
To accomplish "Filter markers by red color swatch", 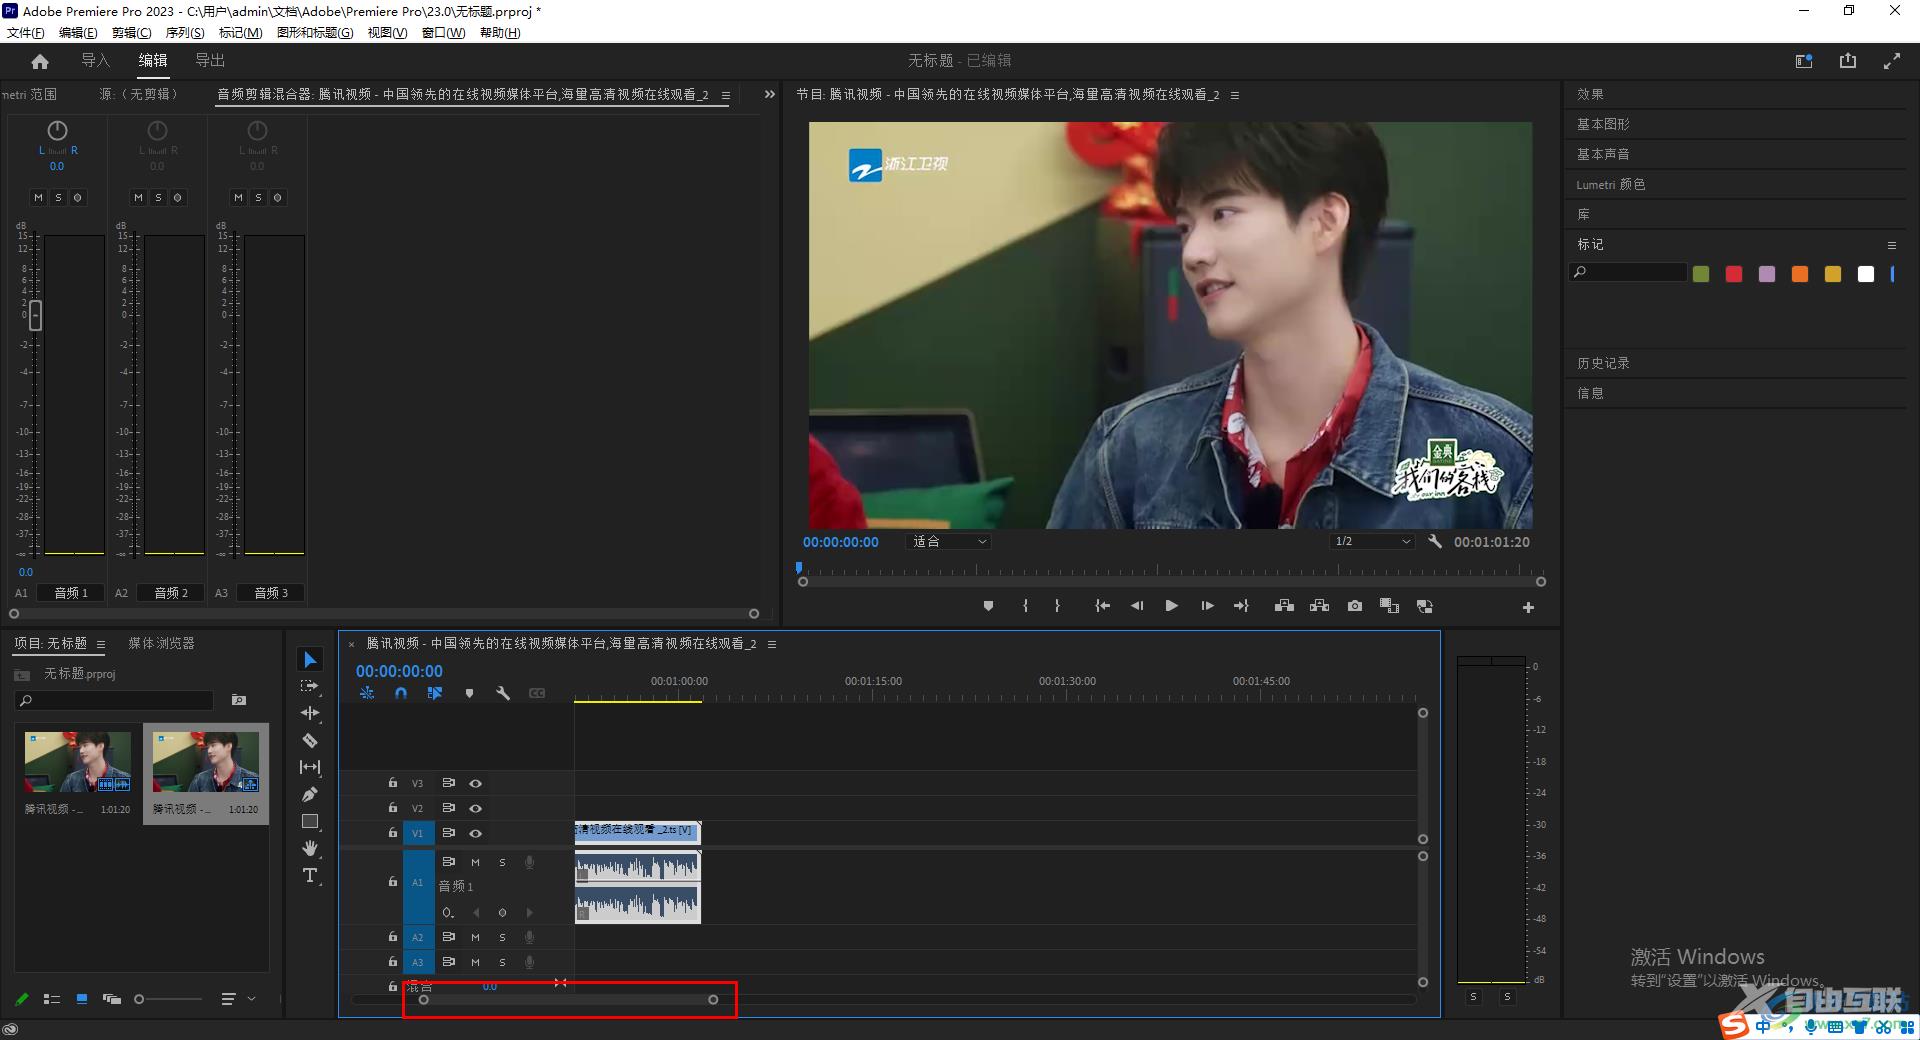I will [x=1734, y=274].
